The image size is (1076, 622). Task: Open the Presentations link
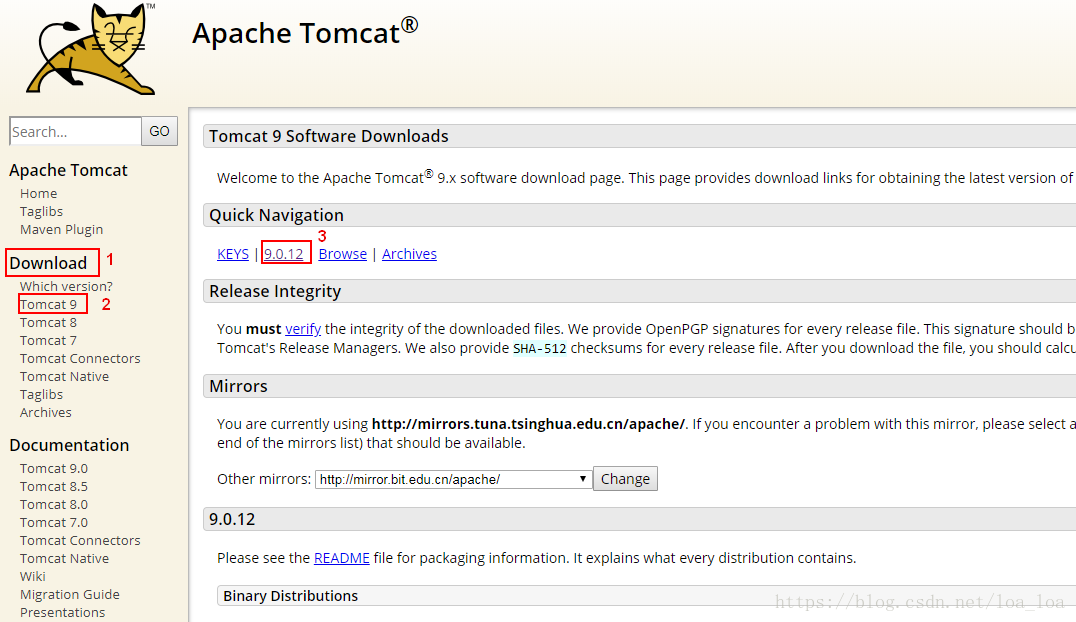(62, 612)
